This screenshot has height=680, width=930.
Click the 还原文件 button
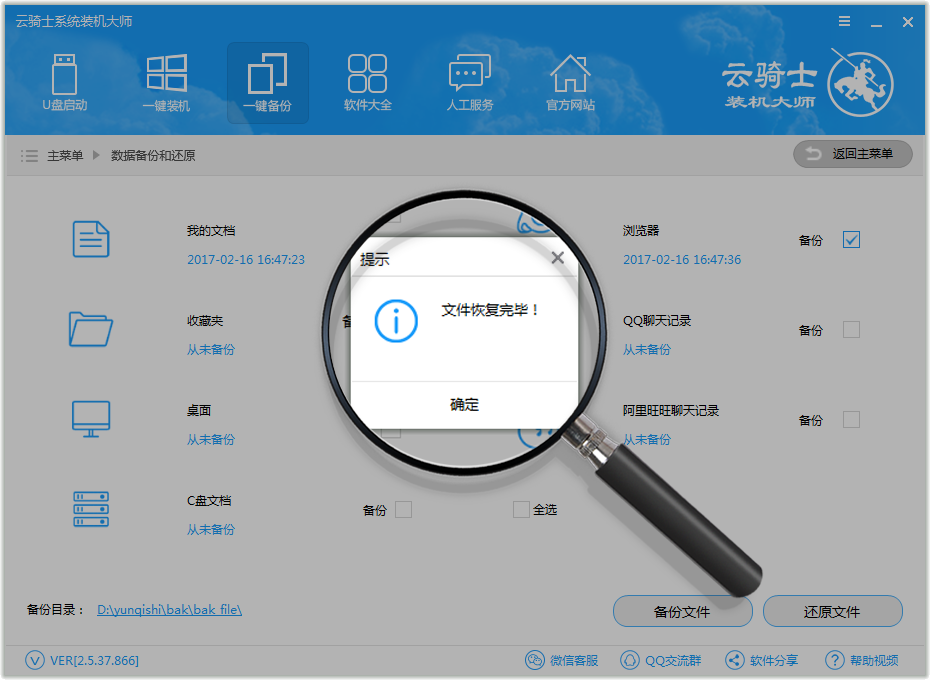833,611
